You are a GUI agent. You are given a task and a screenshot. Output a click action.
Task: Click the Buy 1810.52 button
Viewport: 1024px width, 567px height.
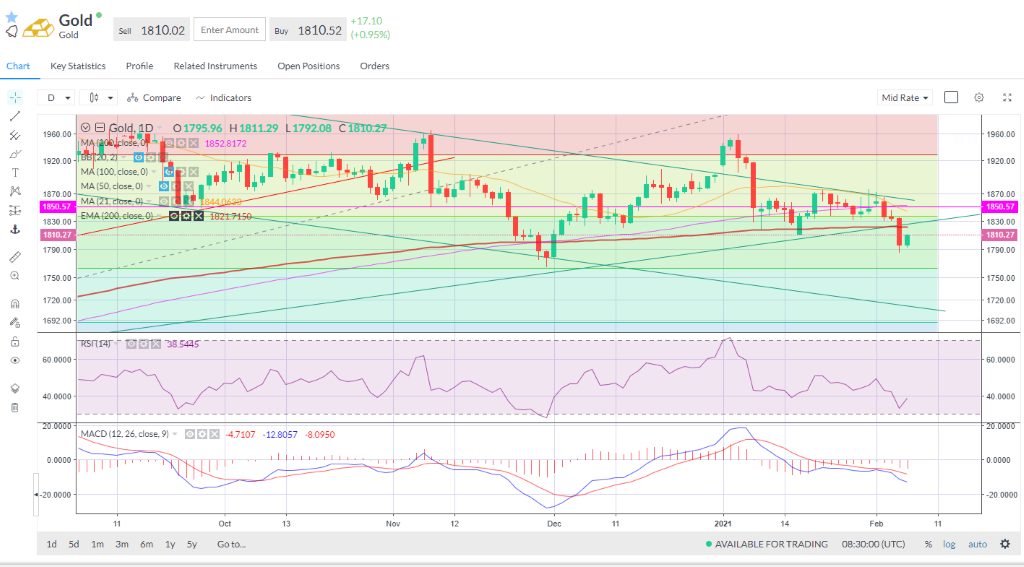point(307,30)
